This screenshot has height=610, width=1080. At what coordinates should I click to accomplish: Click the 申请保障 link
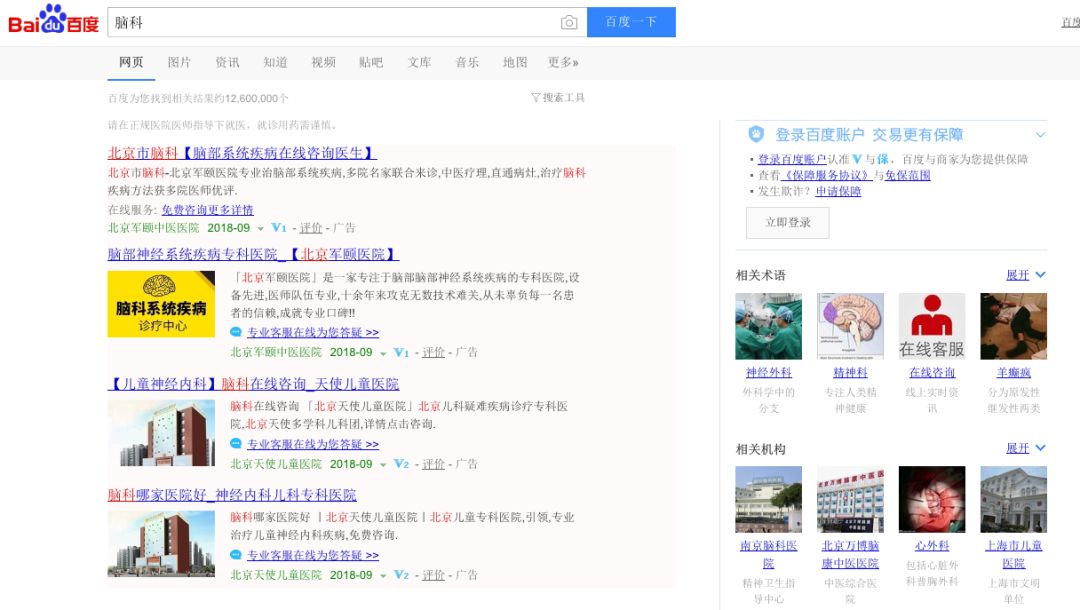838,192
